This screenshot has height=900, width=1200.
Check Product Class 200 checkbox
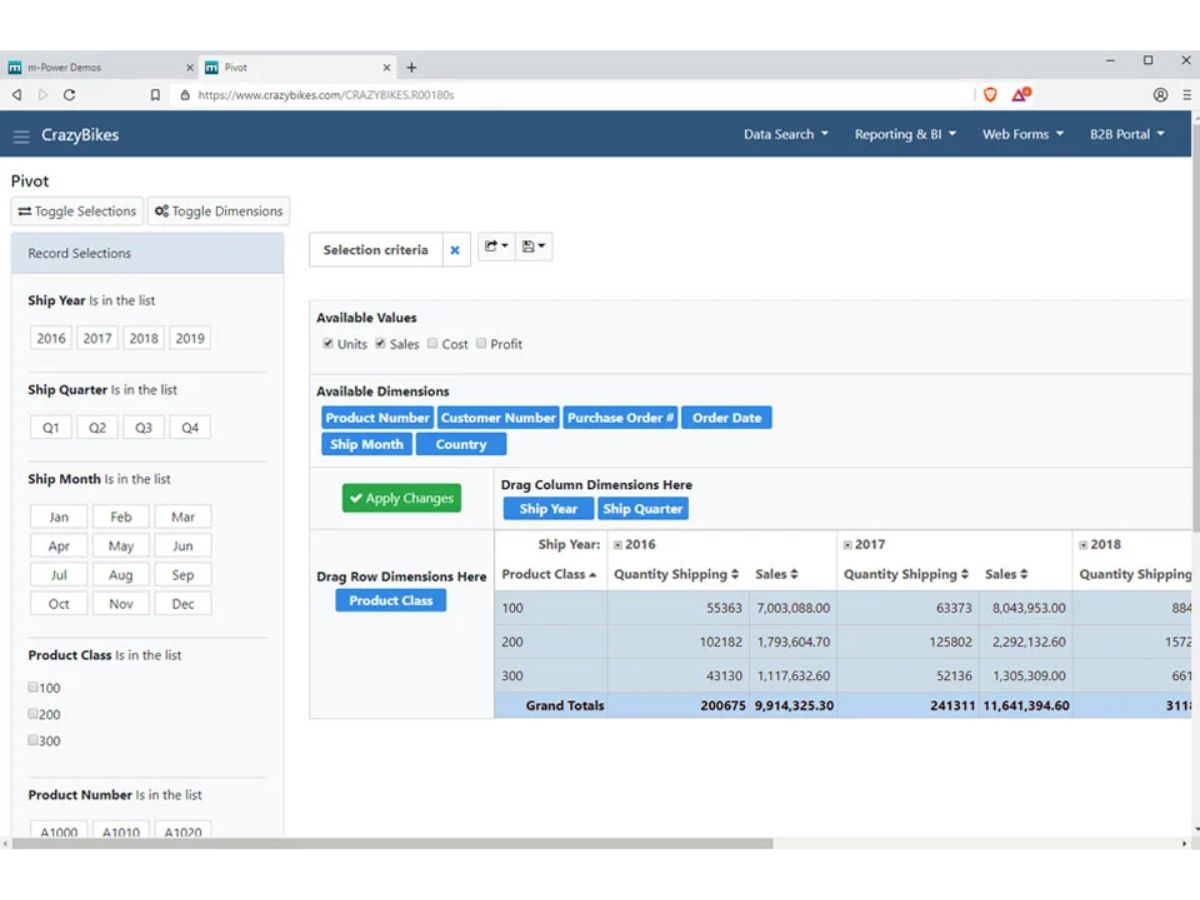coord(33,714)
